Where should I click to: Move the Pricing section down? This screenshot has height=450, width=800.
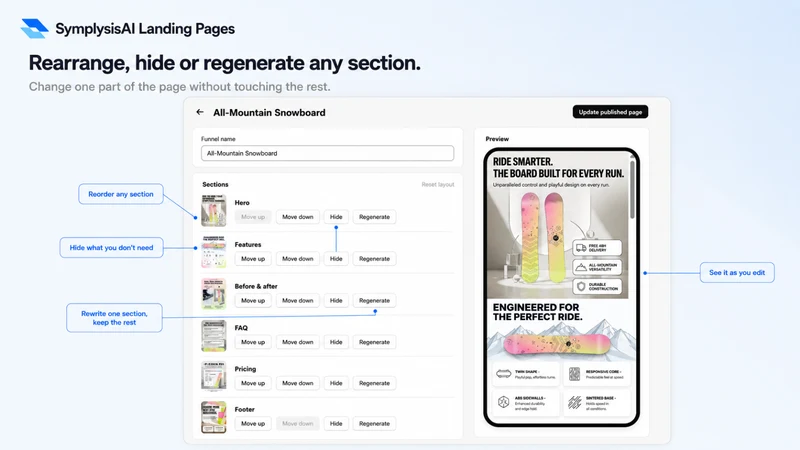coord(298,383)
